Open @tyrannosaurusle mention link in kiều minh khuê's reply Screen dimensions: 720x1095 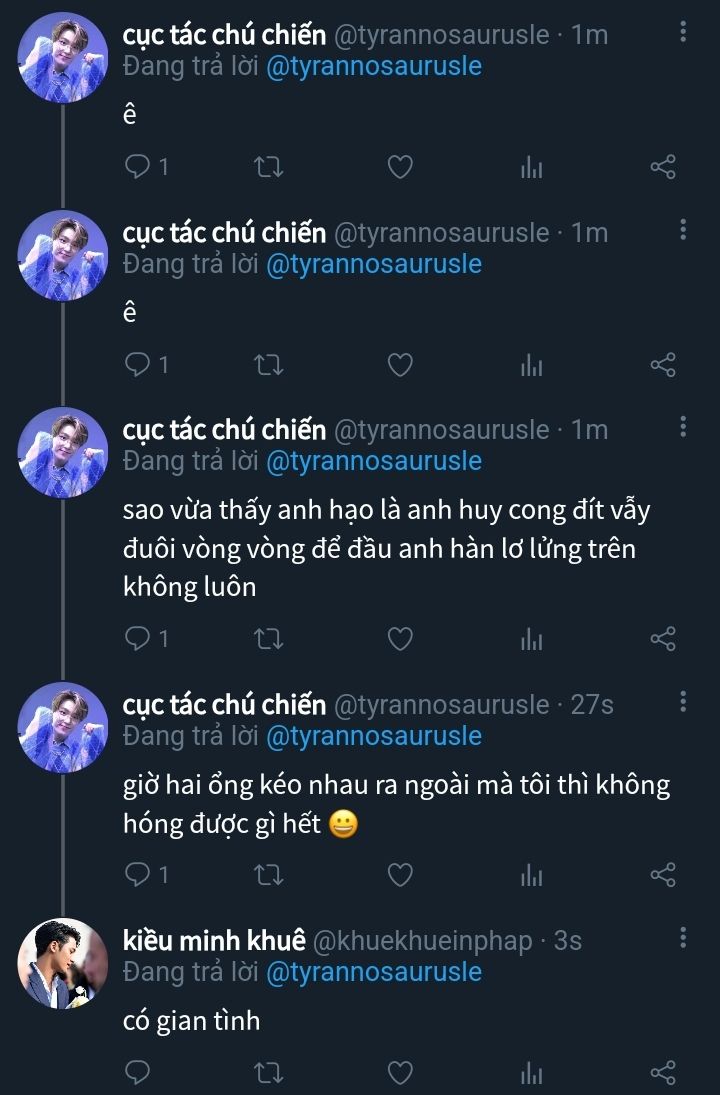click(373, 971)
